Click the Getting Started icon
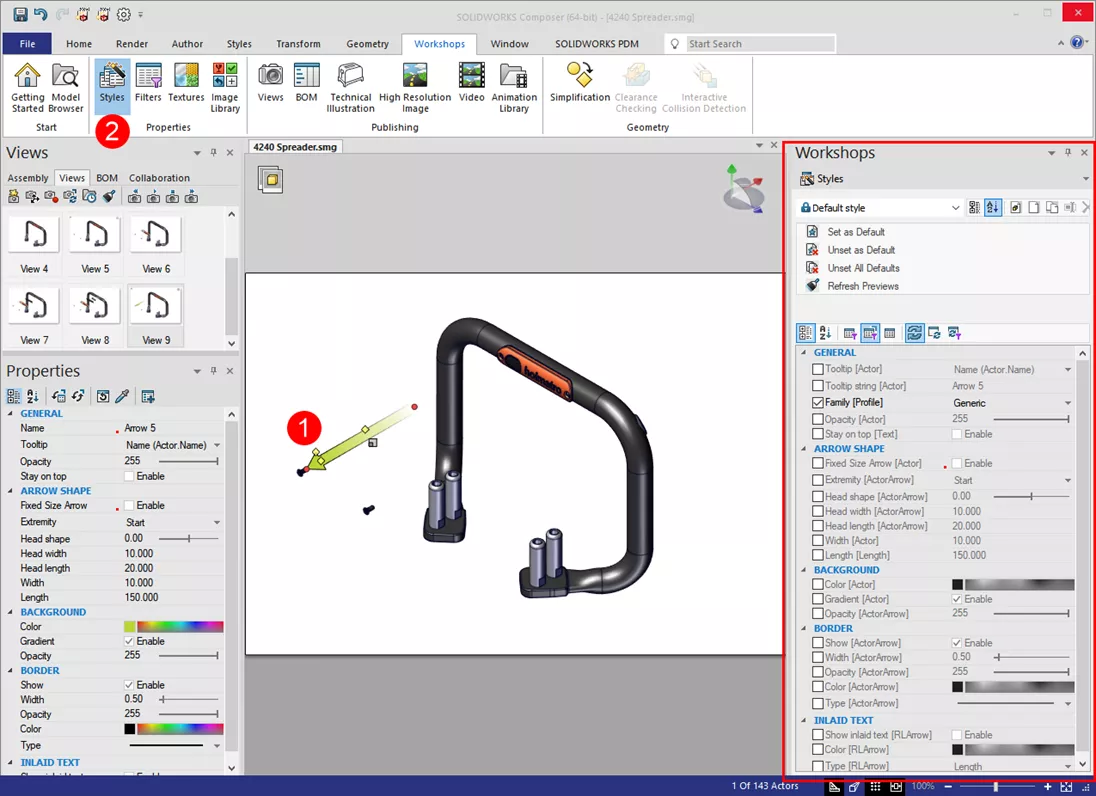This screenshot has width=1096, height=796. point(28,87)
